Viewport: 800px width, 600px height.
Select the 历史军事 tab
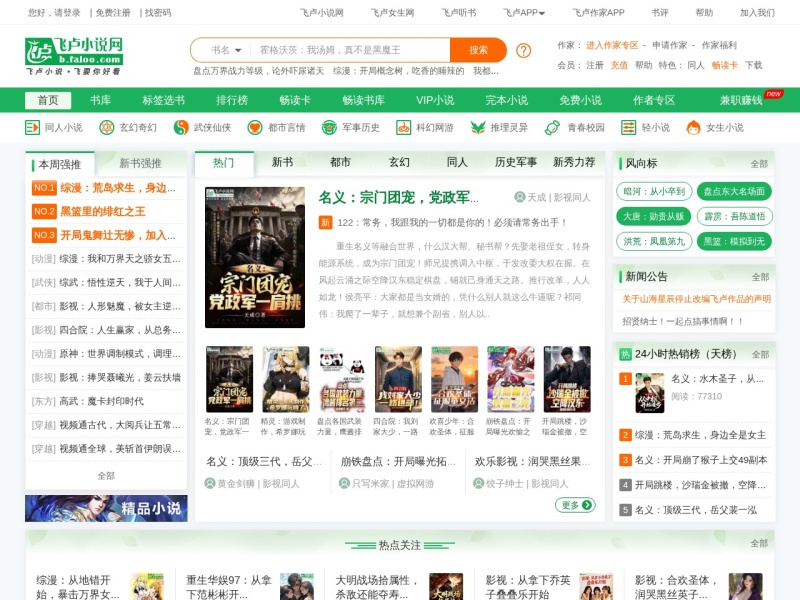(x=516, y=162)
